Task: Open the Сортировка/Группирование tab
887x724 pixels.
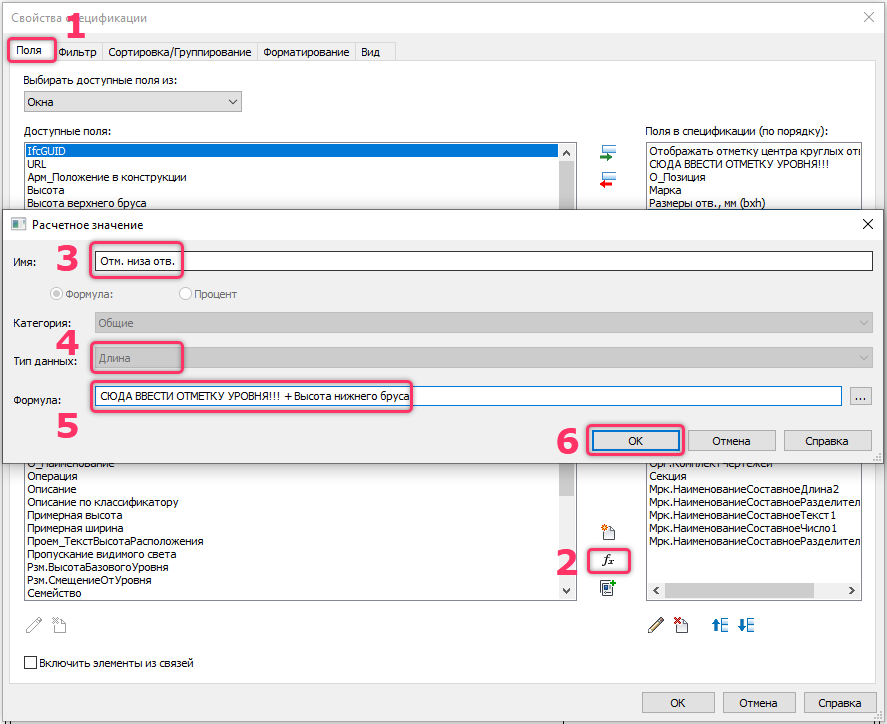Action: click(180, 52)
